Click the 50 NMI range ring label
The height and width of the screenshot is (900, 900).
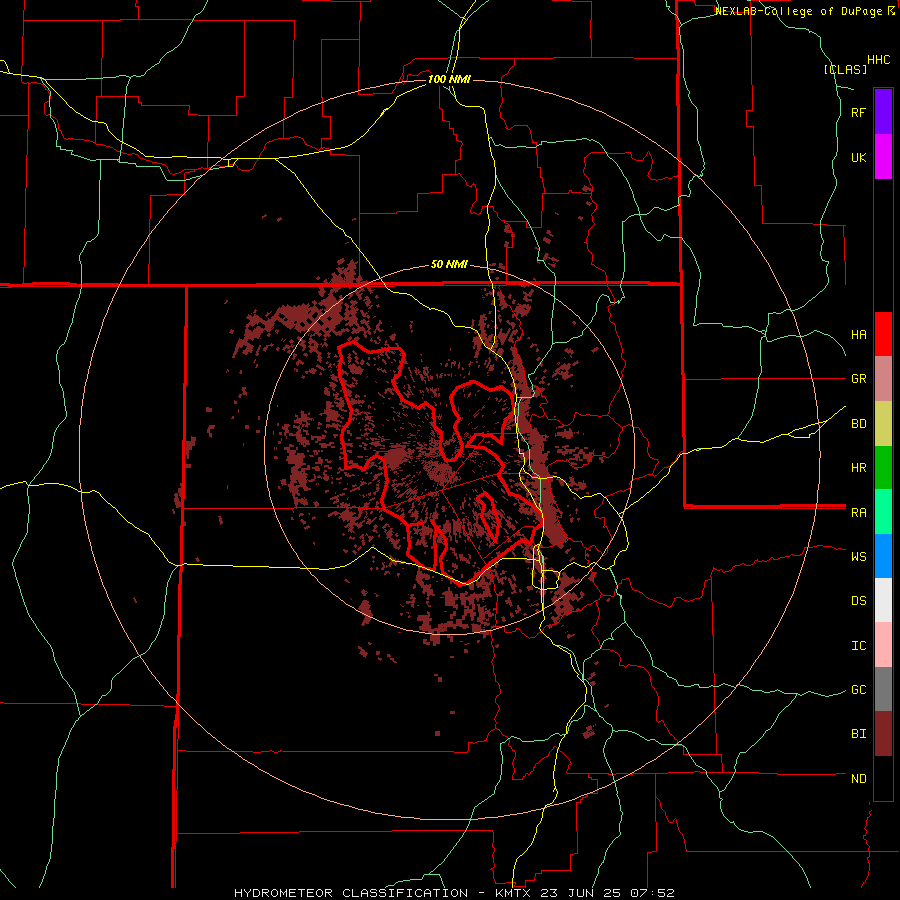(x=449, y=265)
